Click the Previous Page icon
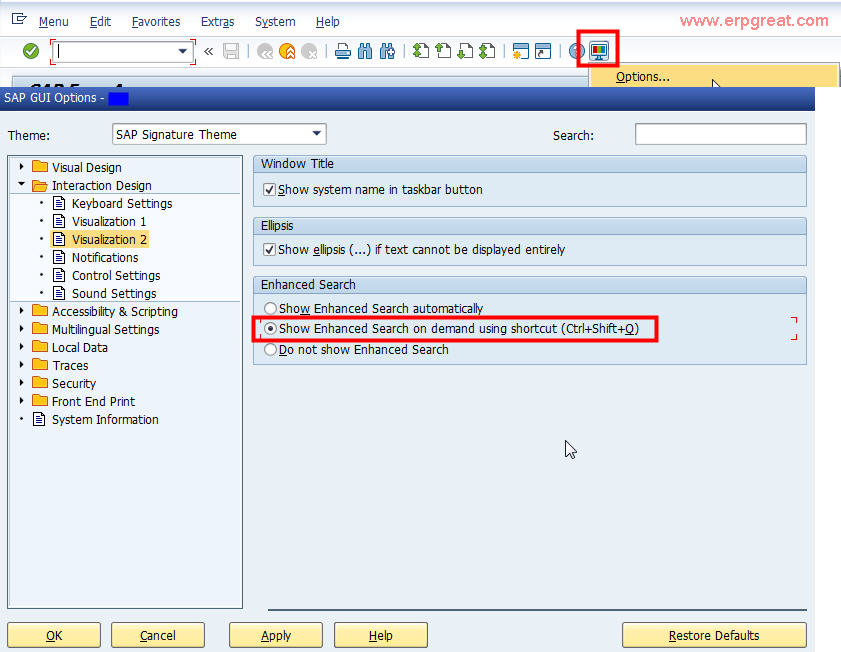841x652 pixels. [x=443, y=51]
